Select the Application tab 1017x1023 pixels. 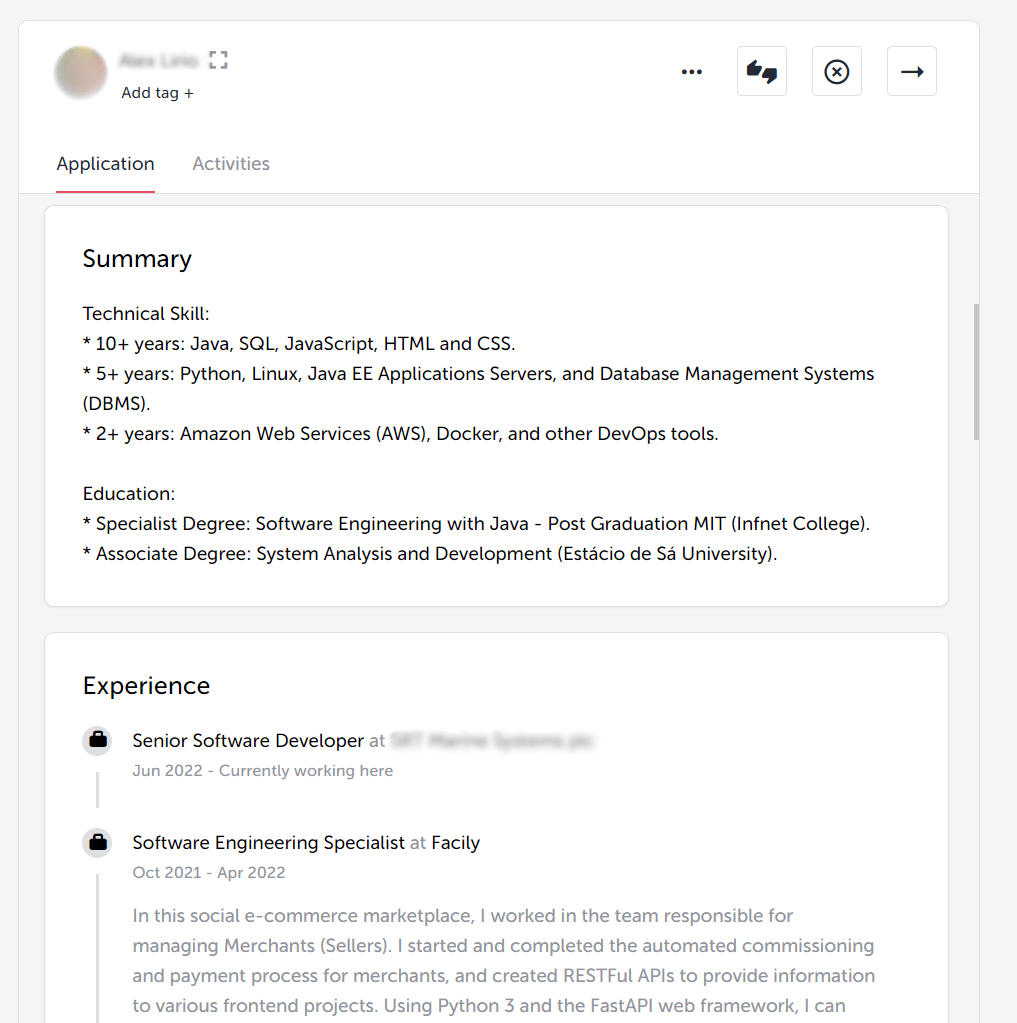(x=105, y=163)
